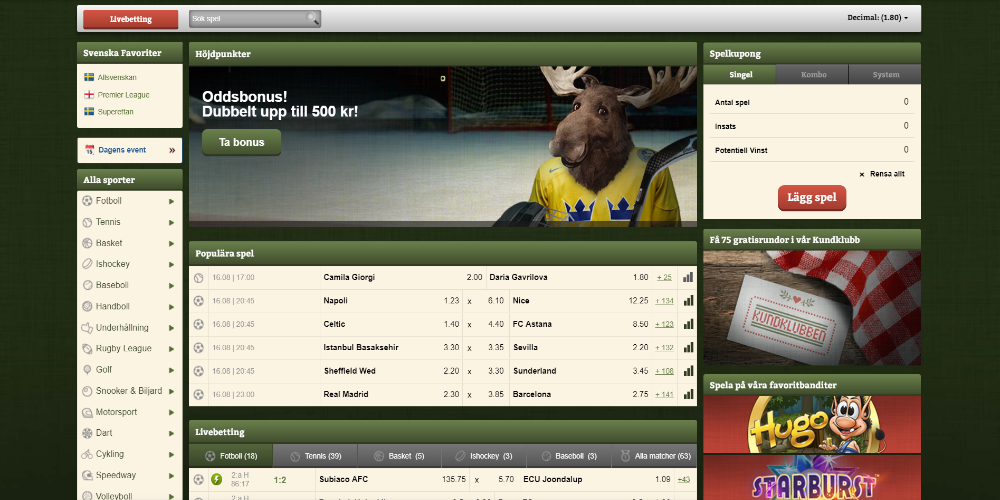Click the red Livebetting button
1000x500 pixels.
[x=131, y=19]
